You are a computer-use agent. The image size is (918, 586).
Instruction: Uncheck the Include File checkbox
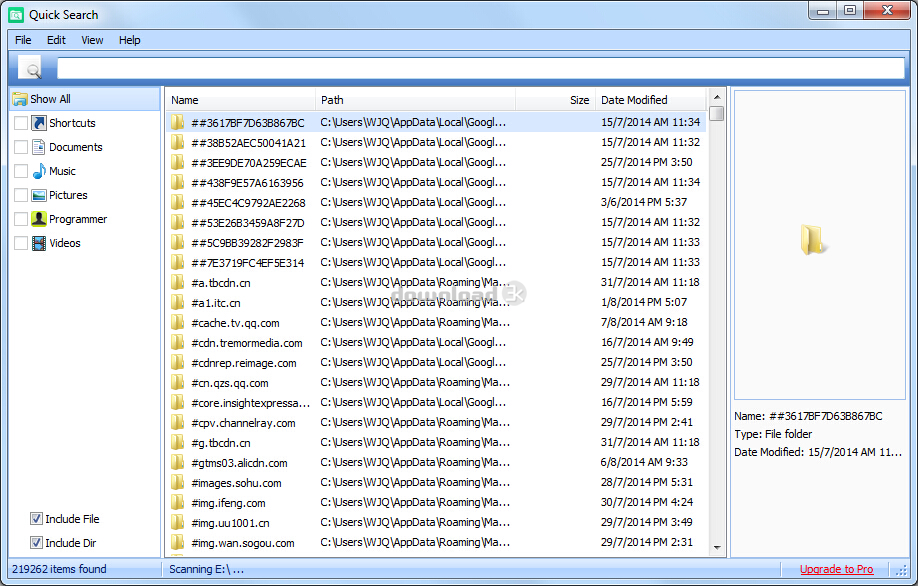tap(36, 519)
